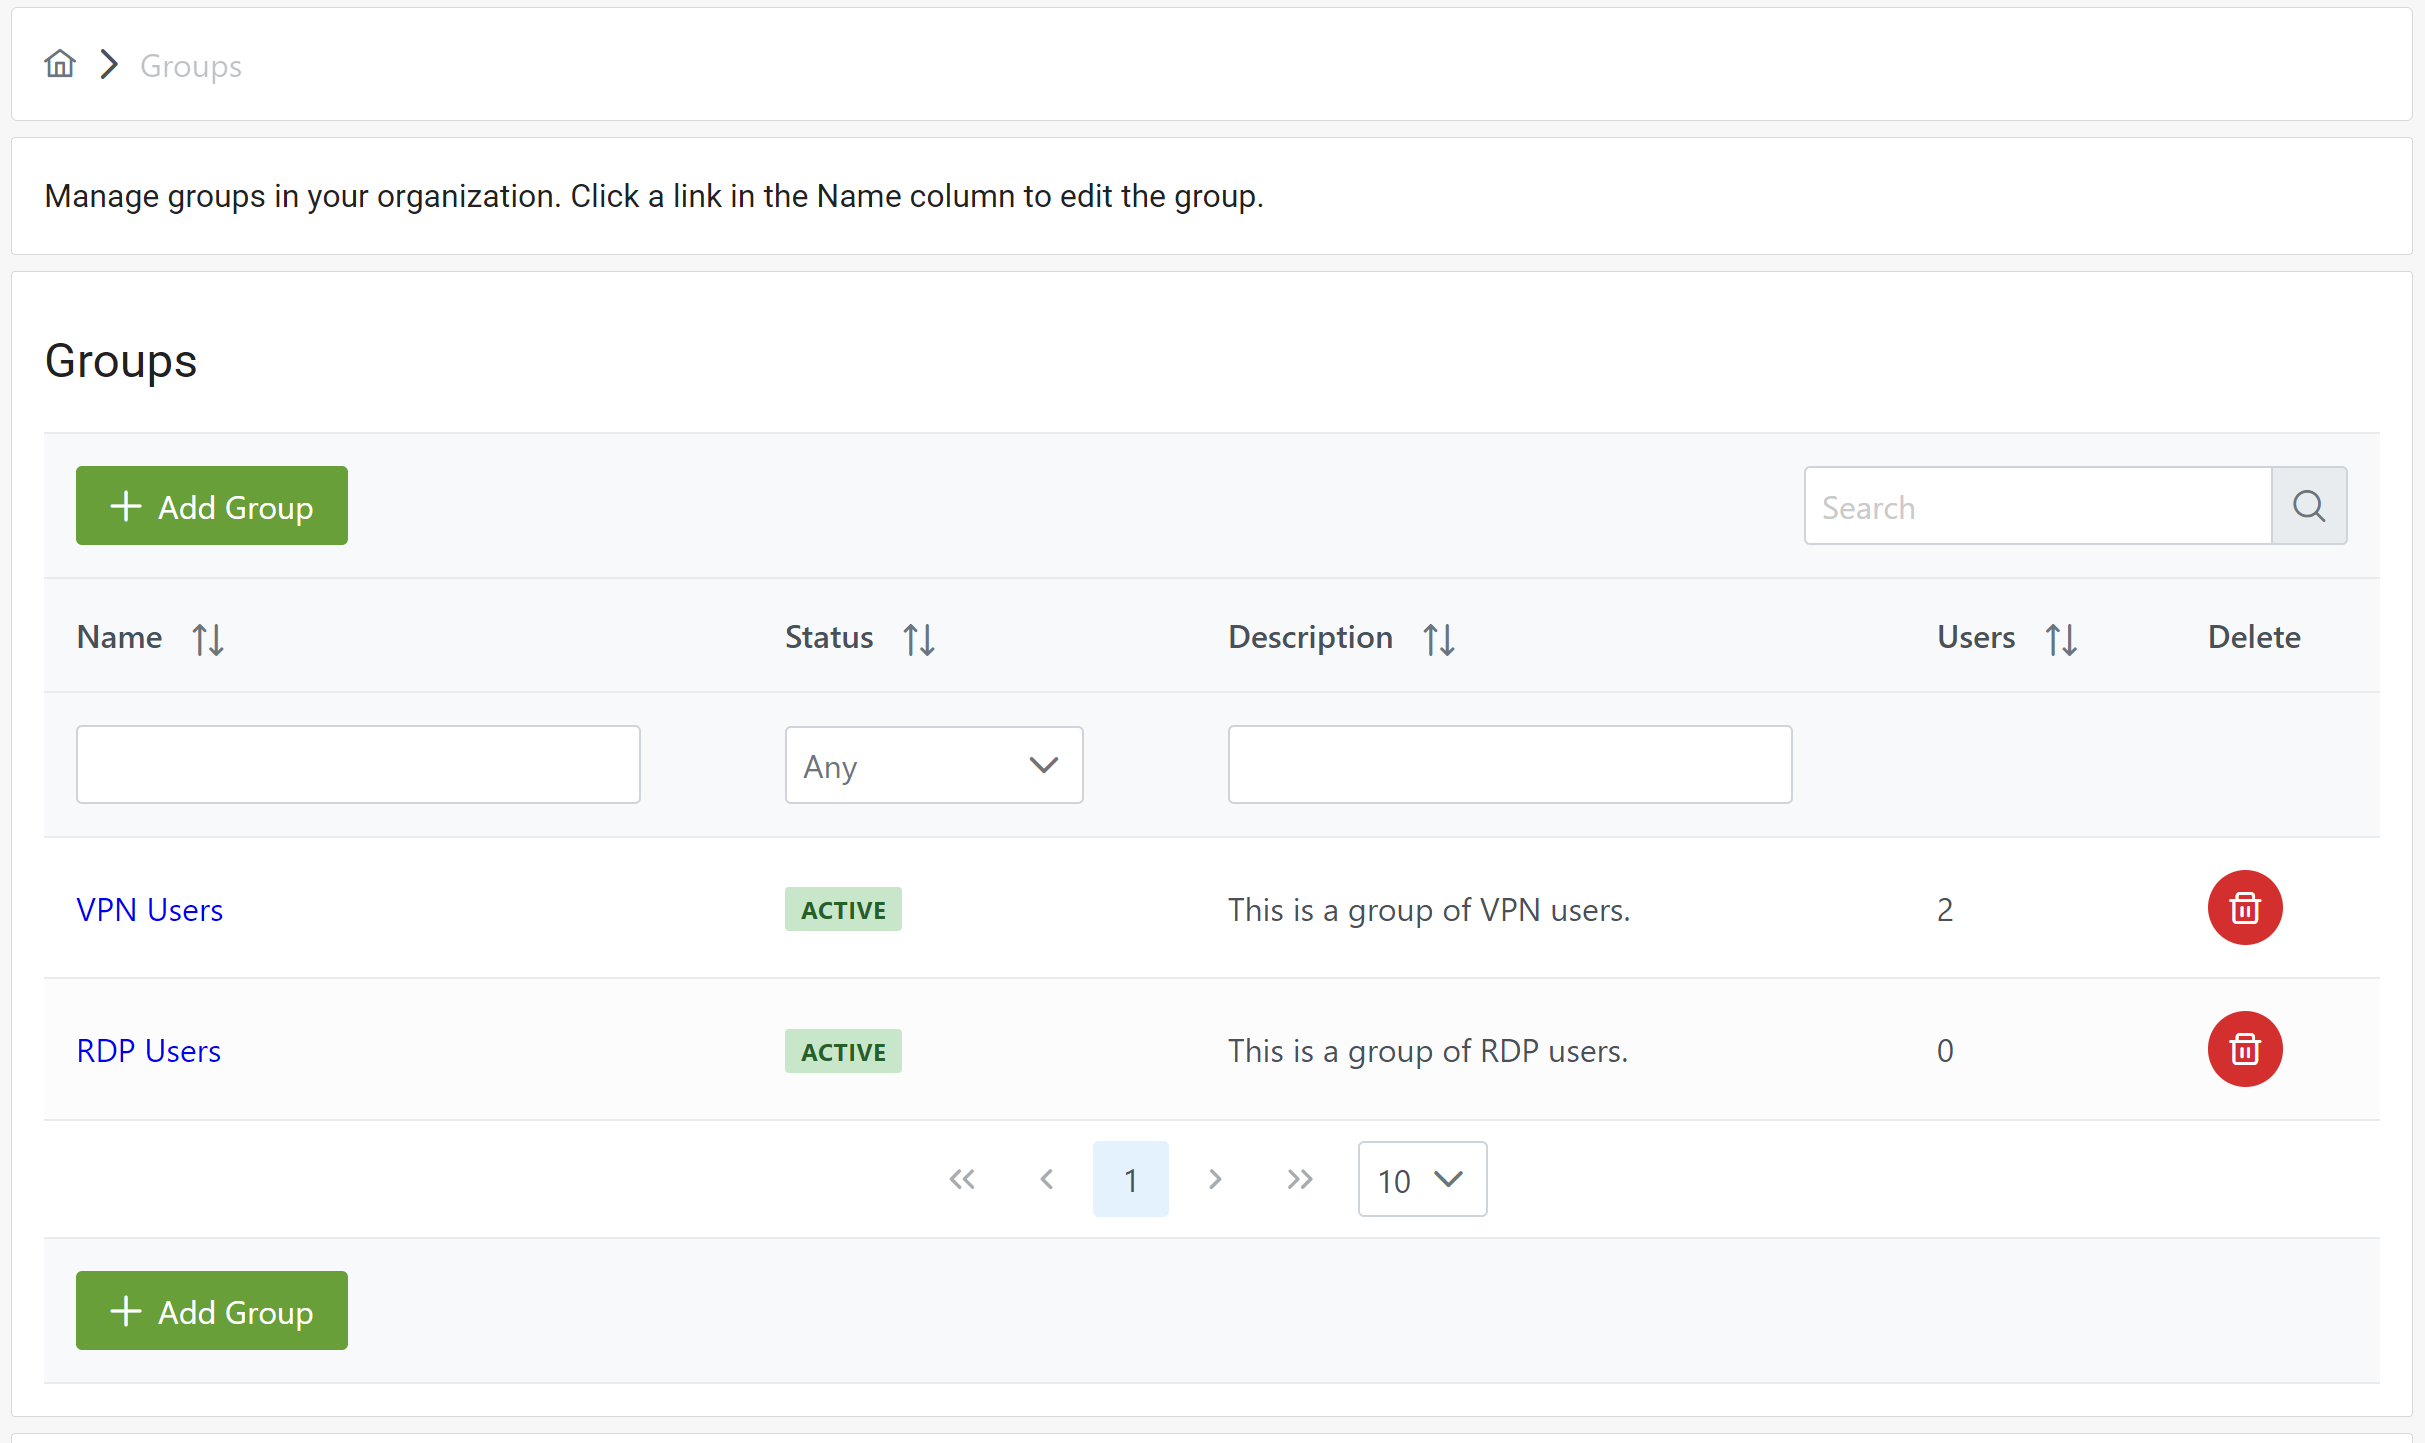
Task: Open the RDP Users group link
Action: pos(149,1051)
